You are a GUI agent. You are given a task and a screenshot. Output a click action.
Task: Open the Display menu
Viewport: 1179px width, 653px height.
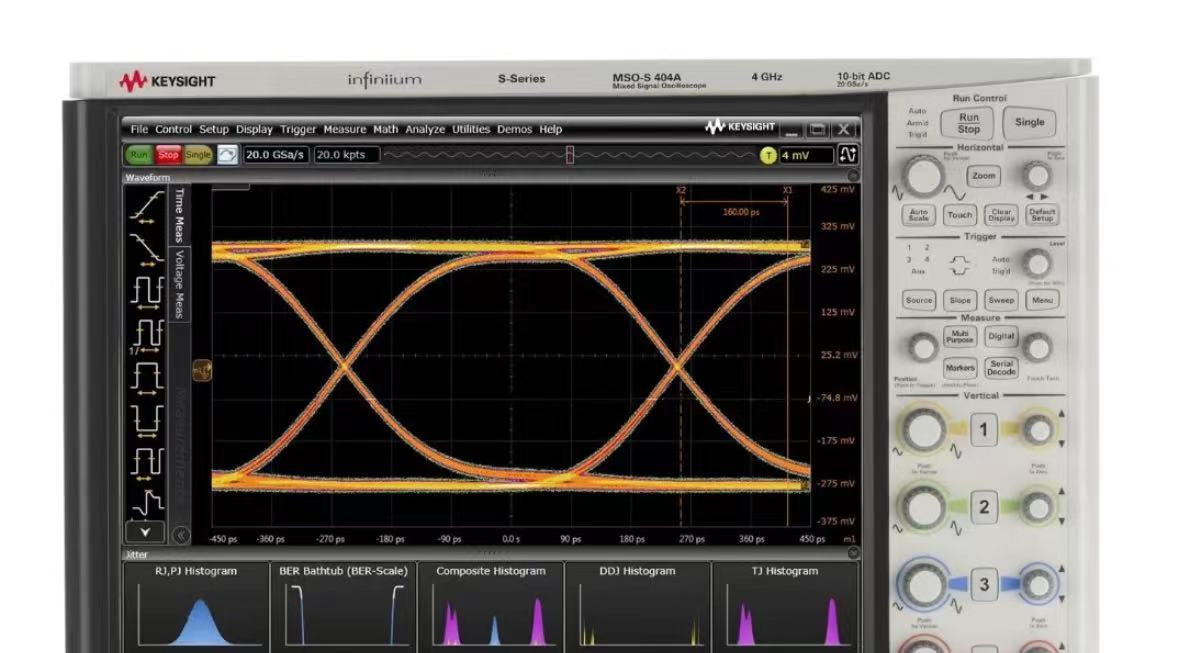[254, 129]
